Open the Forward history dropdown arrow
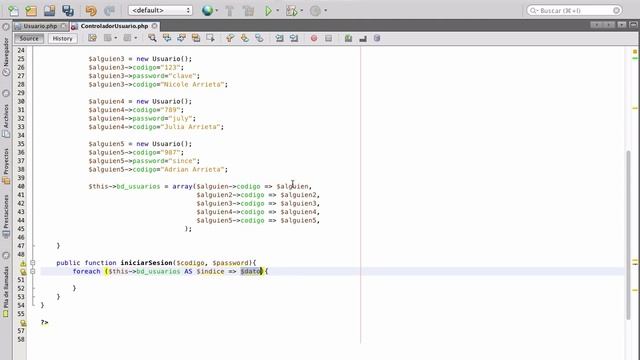The height and width of the screenshot is (360, 640). 136,38
